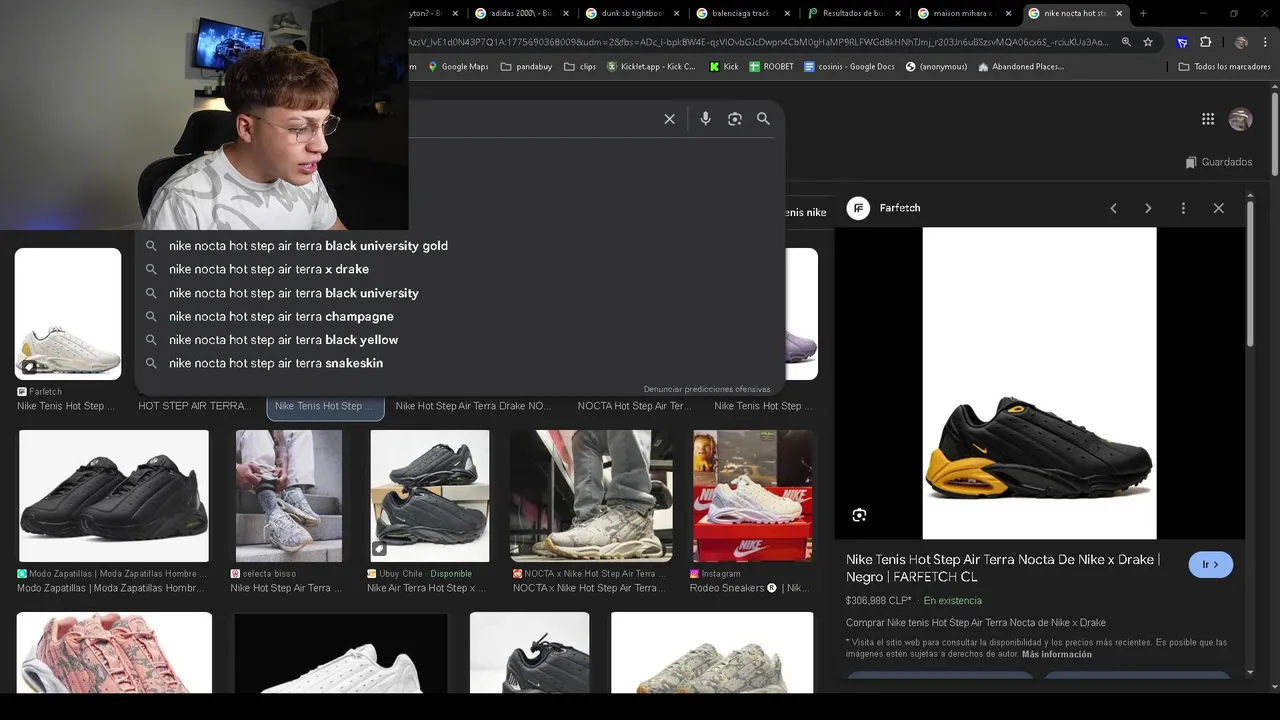Bookmark this page with the star icon
Viewport: 1280px width, 720px height.
(x=1148, y=42)
